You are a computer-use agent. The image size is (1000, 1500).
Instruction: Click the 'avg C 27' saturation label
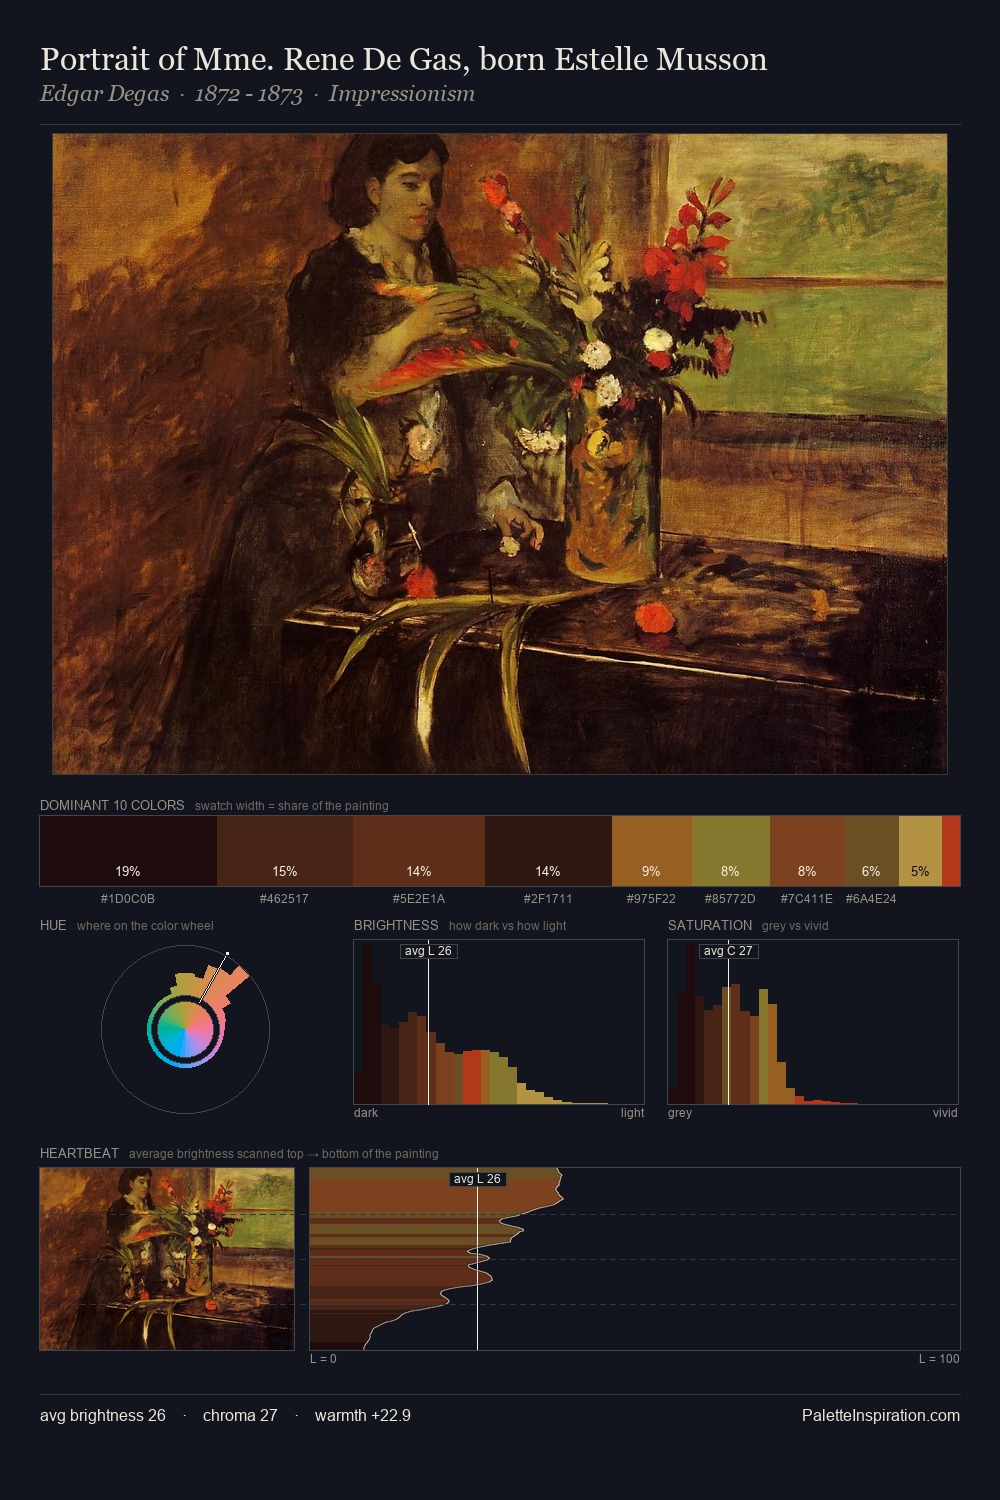tap(728, 951)
